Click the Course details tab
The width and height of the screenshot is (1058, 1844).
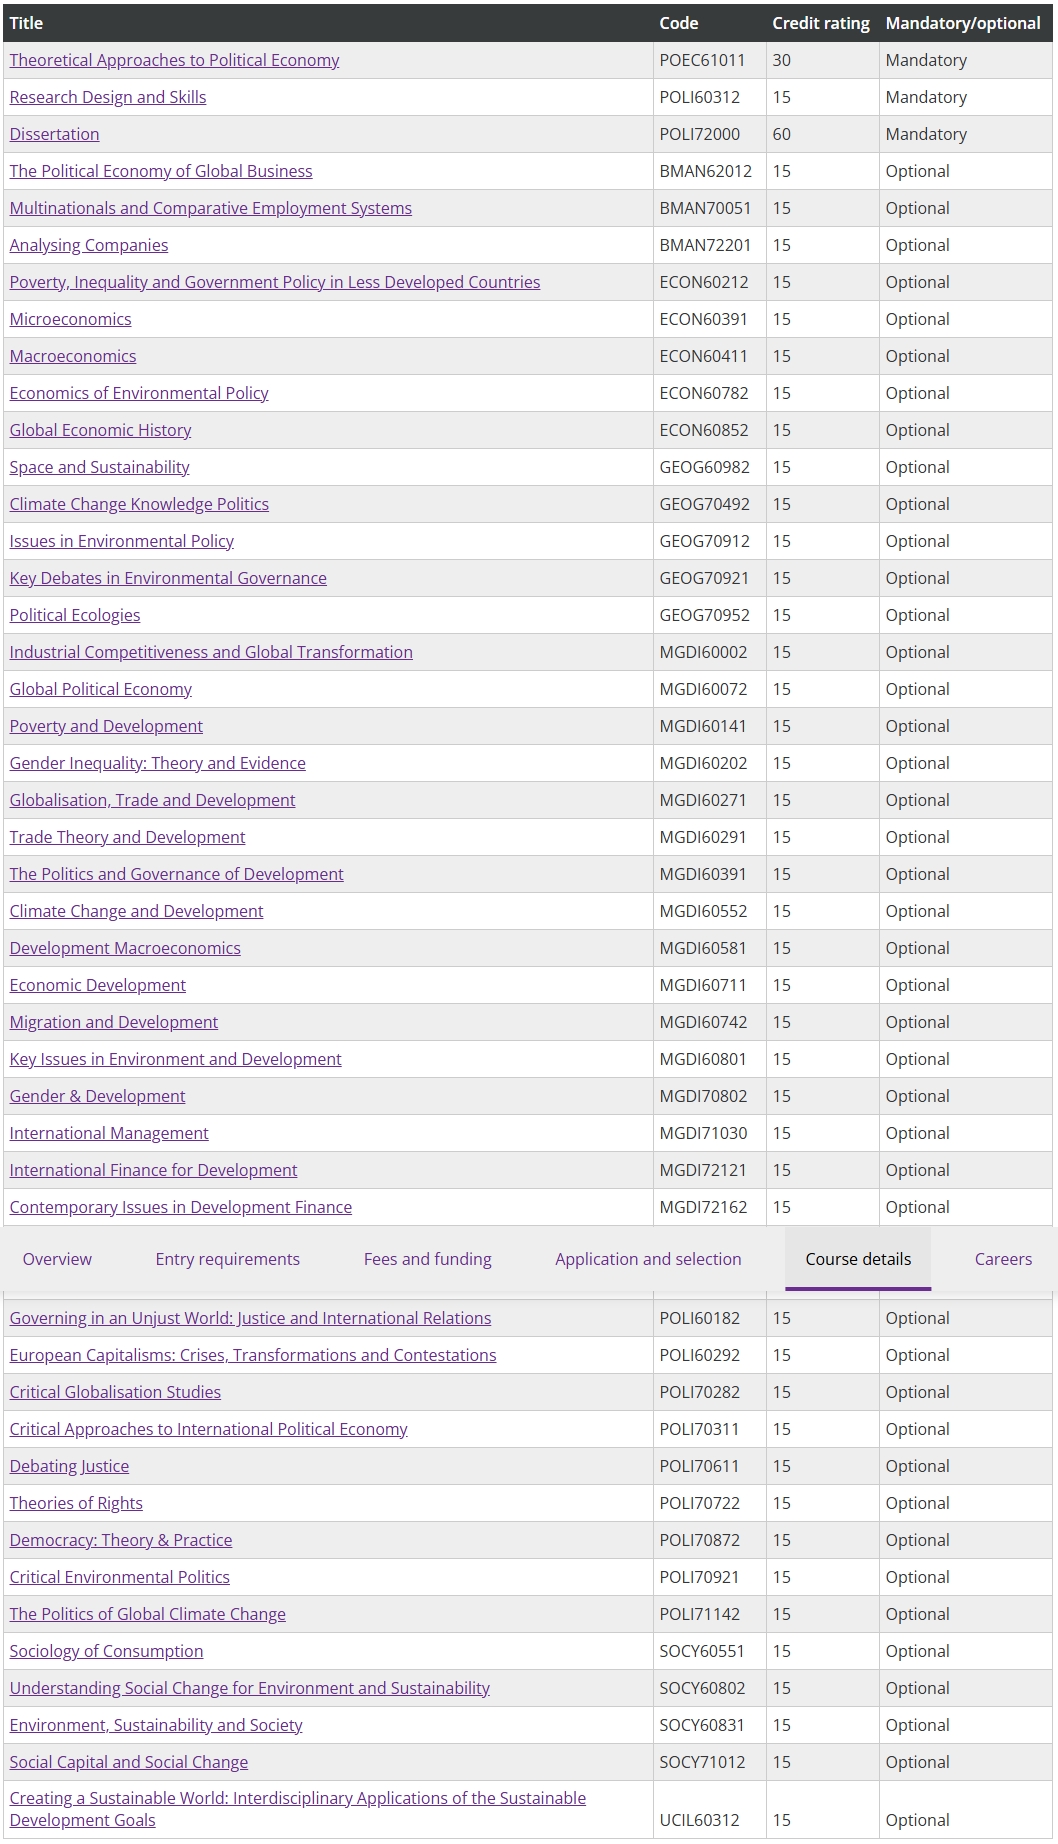(x=858, y=1259)
